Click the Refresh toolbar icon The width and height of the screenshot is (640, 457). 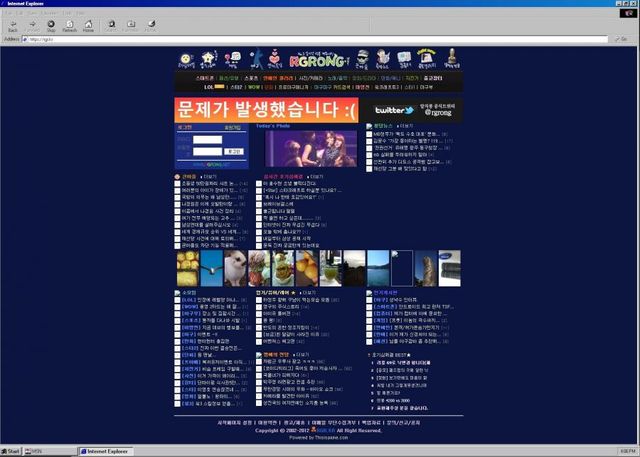pos(69,24)
